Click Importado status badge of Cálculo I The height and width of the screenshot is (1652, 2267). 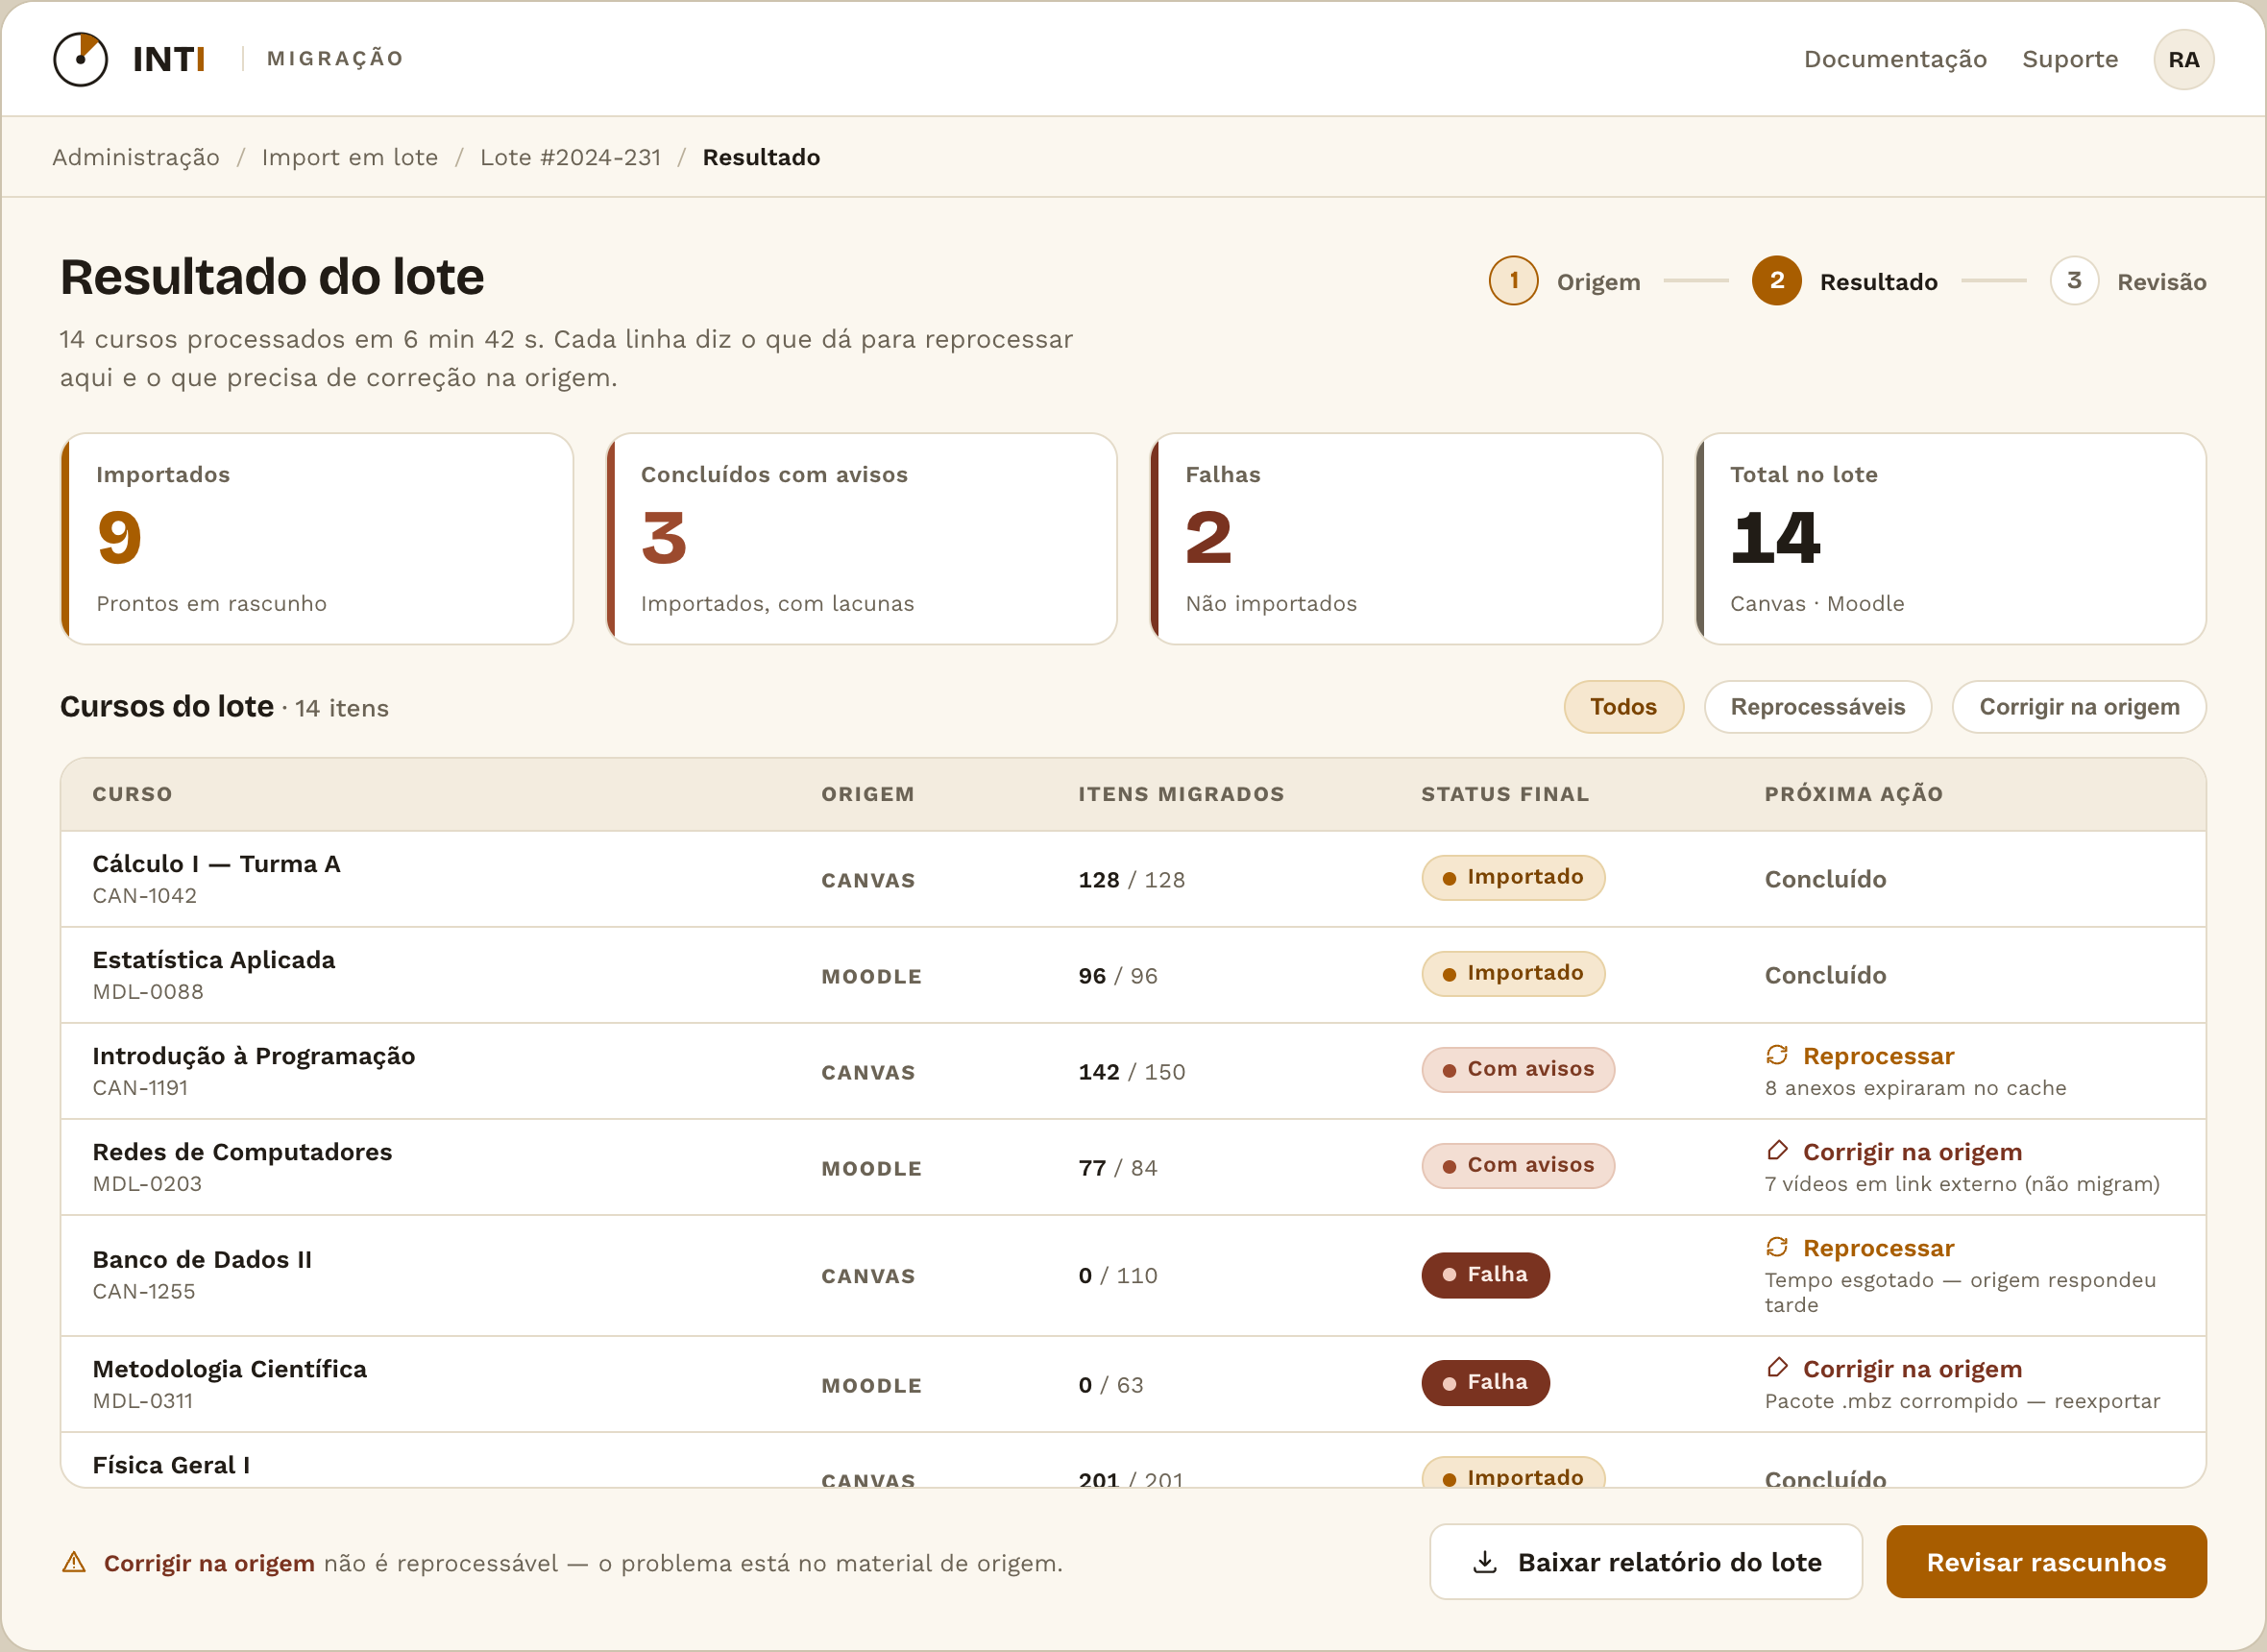pyautogui.click(x=1512, y=877)
